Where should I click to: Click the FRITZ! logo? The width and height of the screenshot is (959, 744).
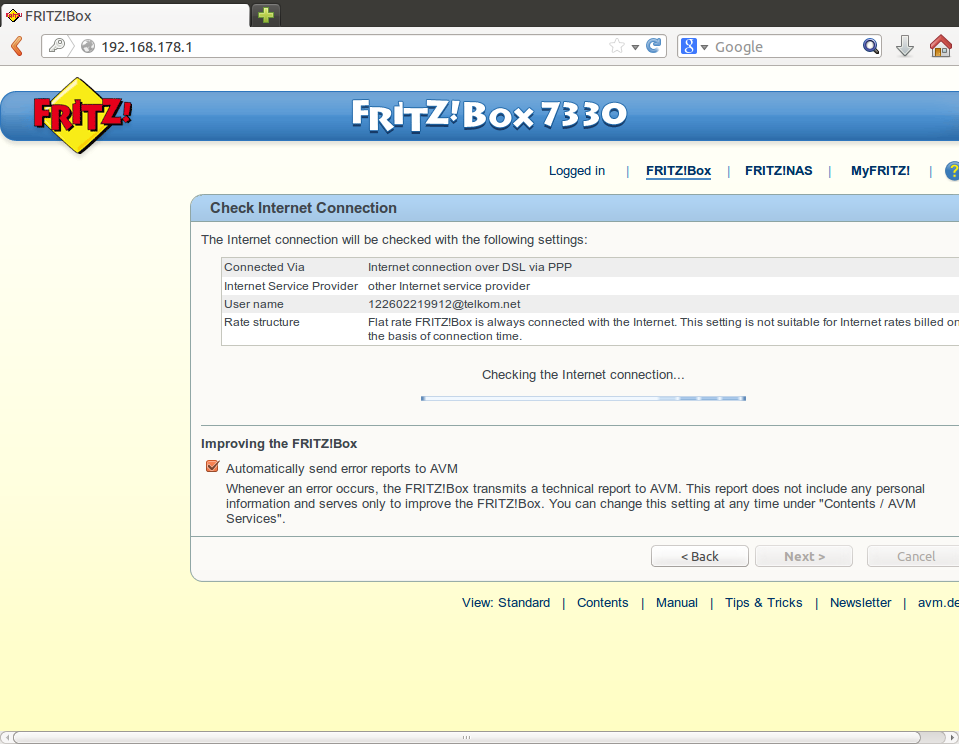pyautogui.click(x=82, y=115)
